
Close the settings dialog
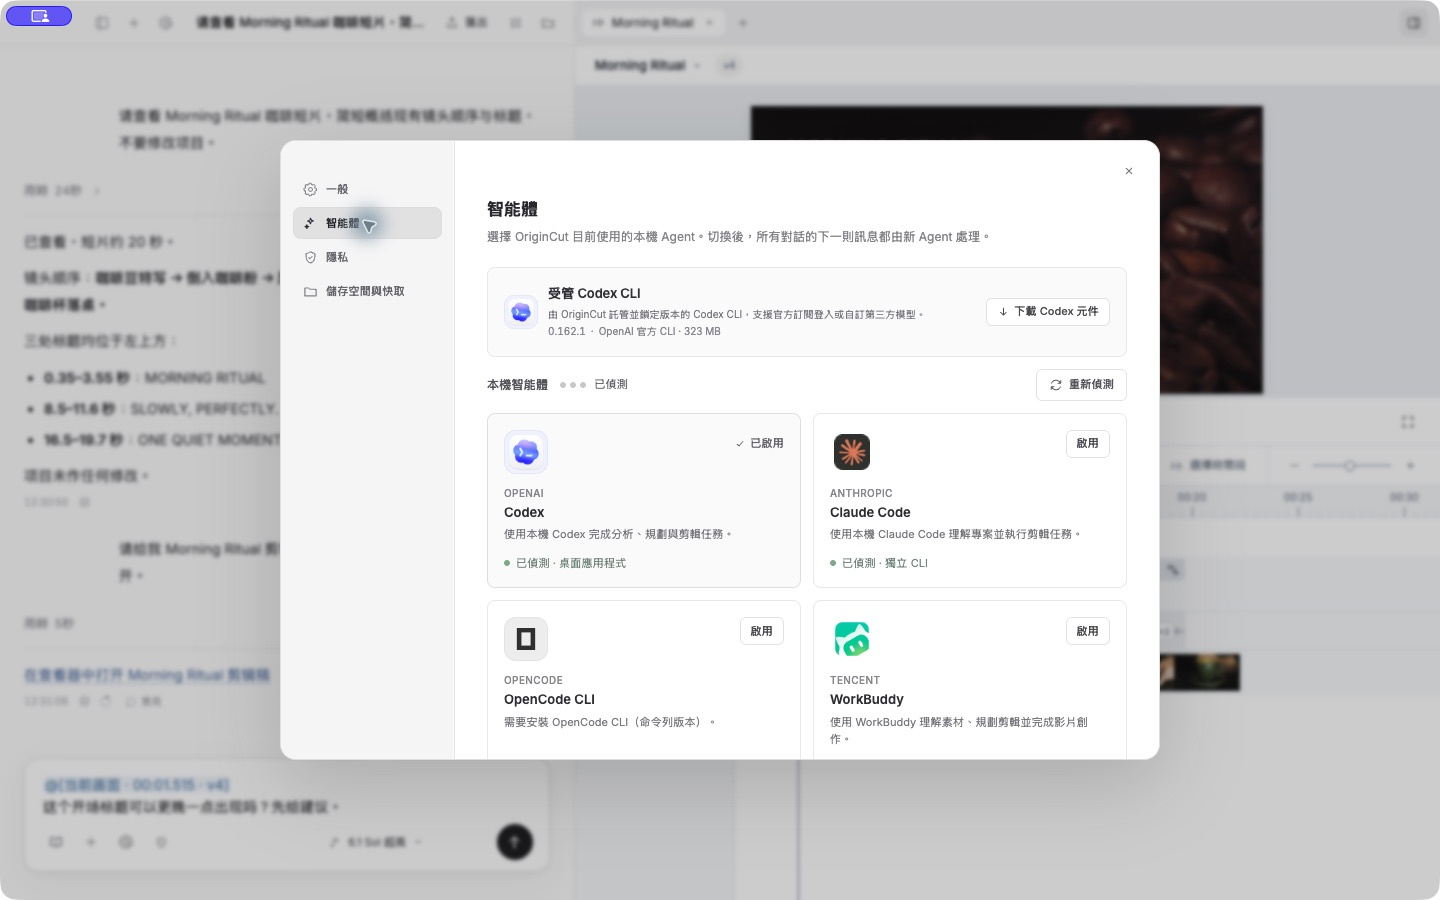pos(1129,171)
